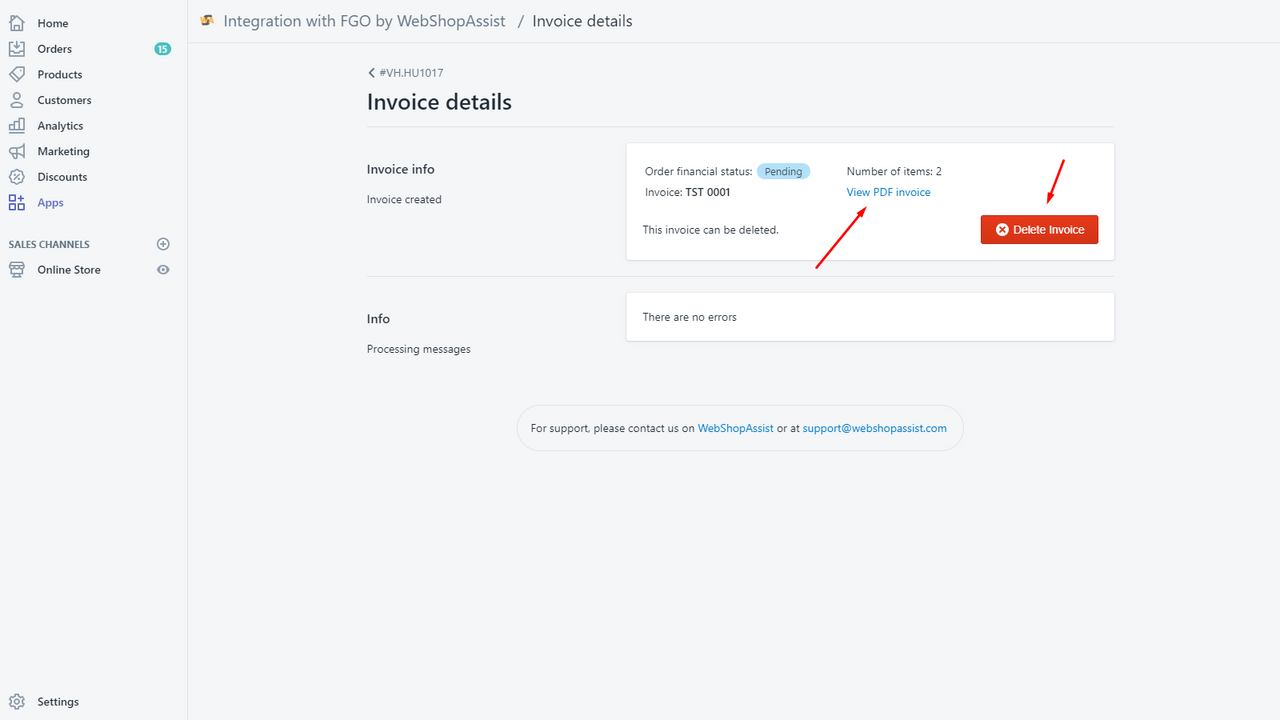The image size is (1280, 720).
Task: Open the Customers person icon
Action: pyautogui.click(x=16, y=100)
